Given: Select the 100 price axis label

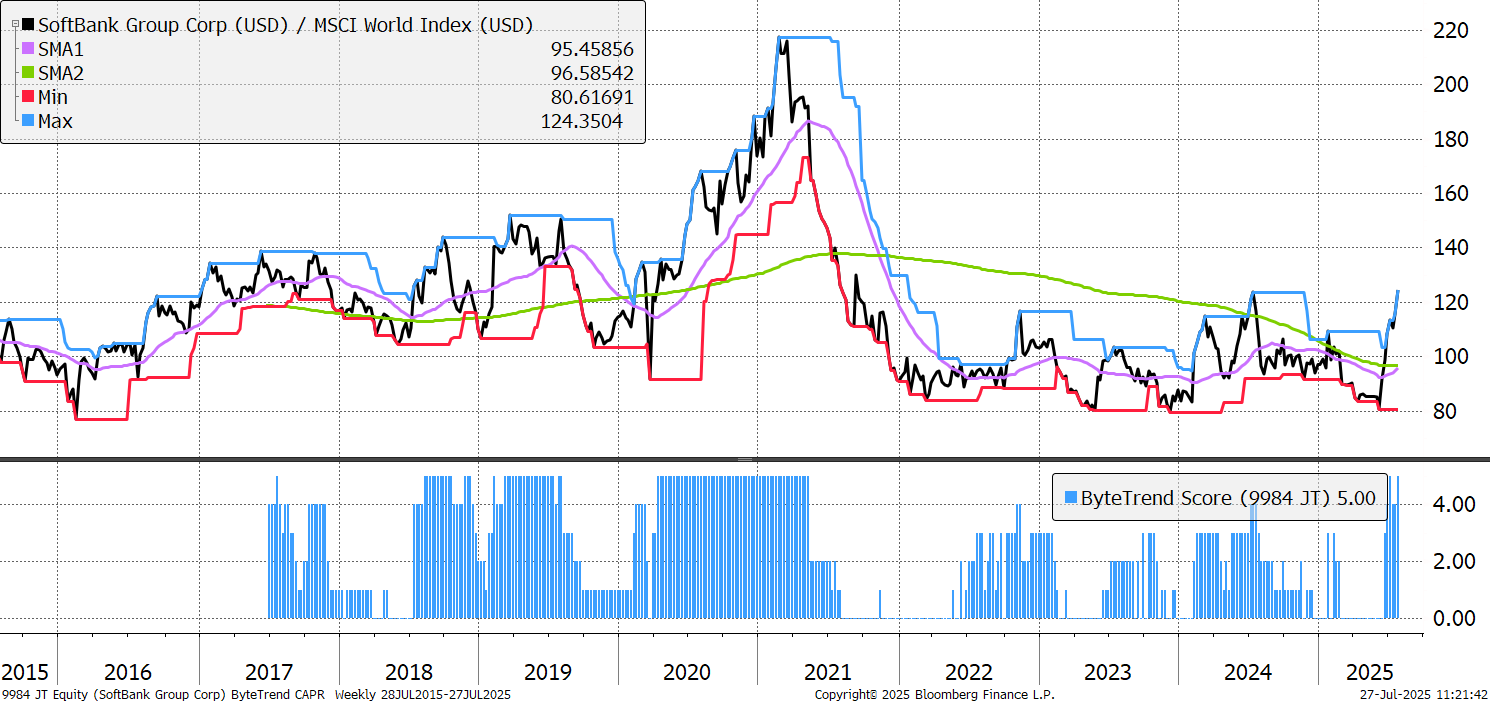Looking at the screenshot, I should click(1451, 357).
